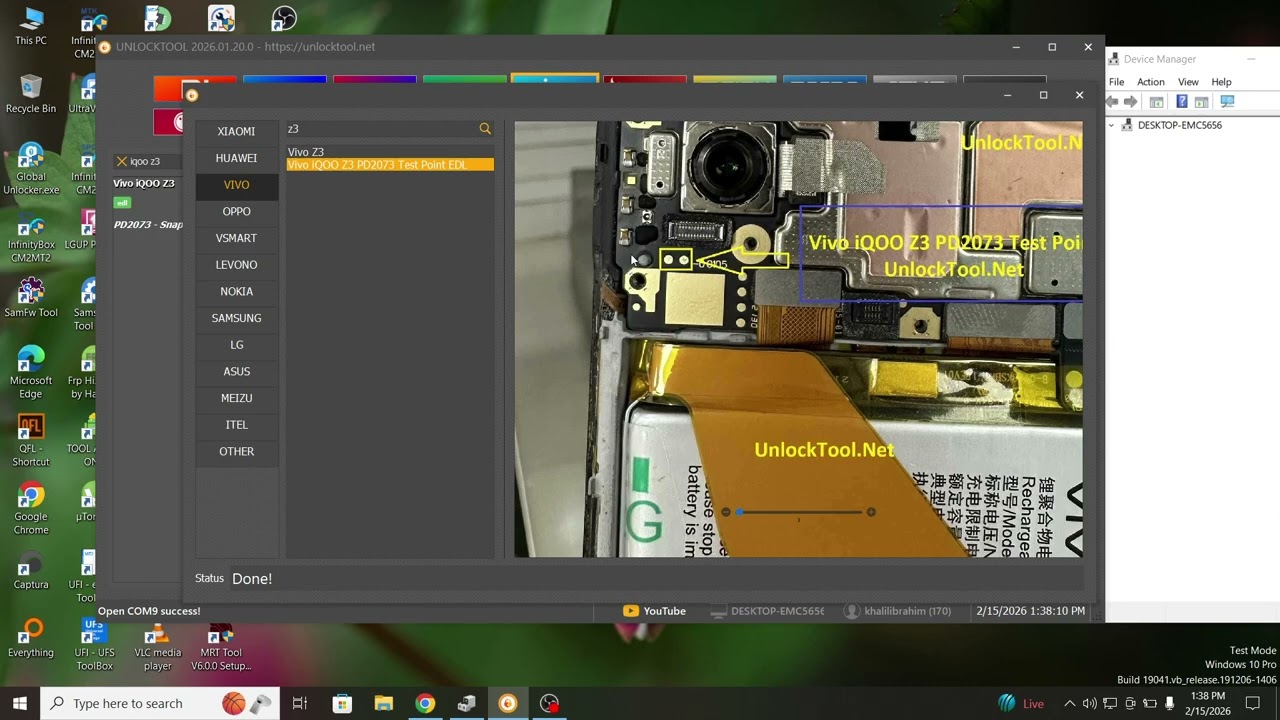Open Microsoft Store from taskbar
The width and height of the screenshot is (1280, 720).
point(342,703)
